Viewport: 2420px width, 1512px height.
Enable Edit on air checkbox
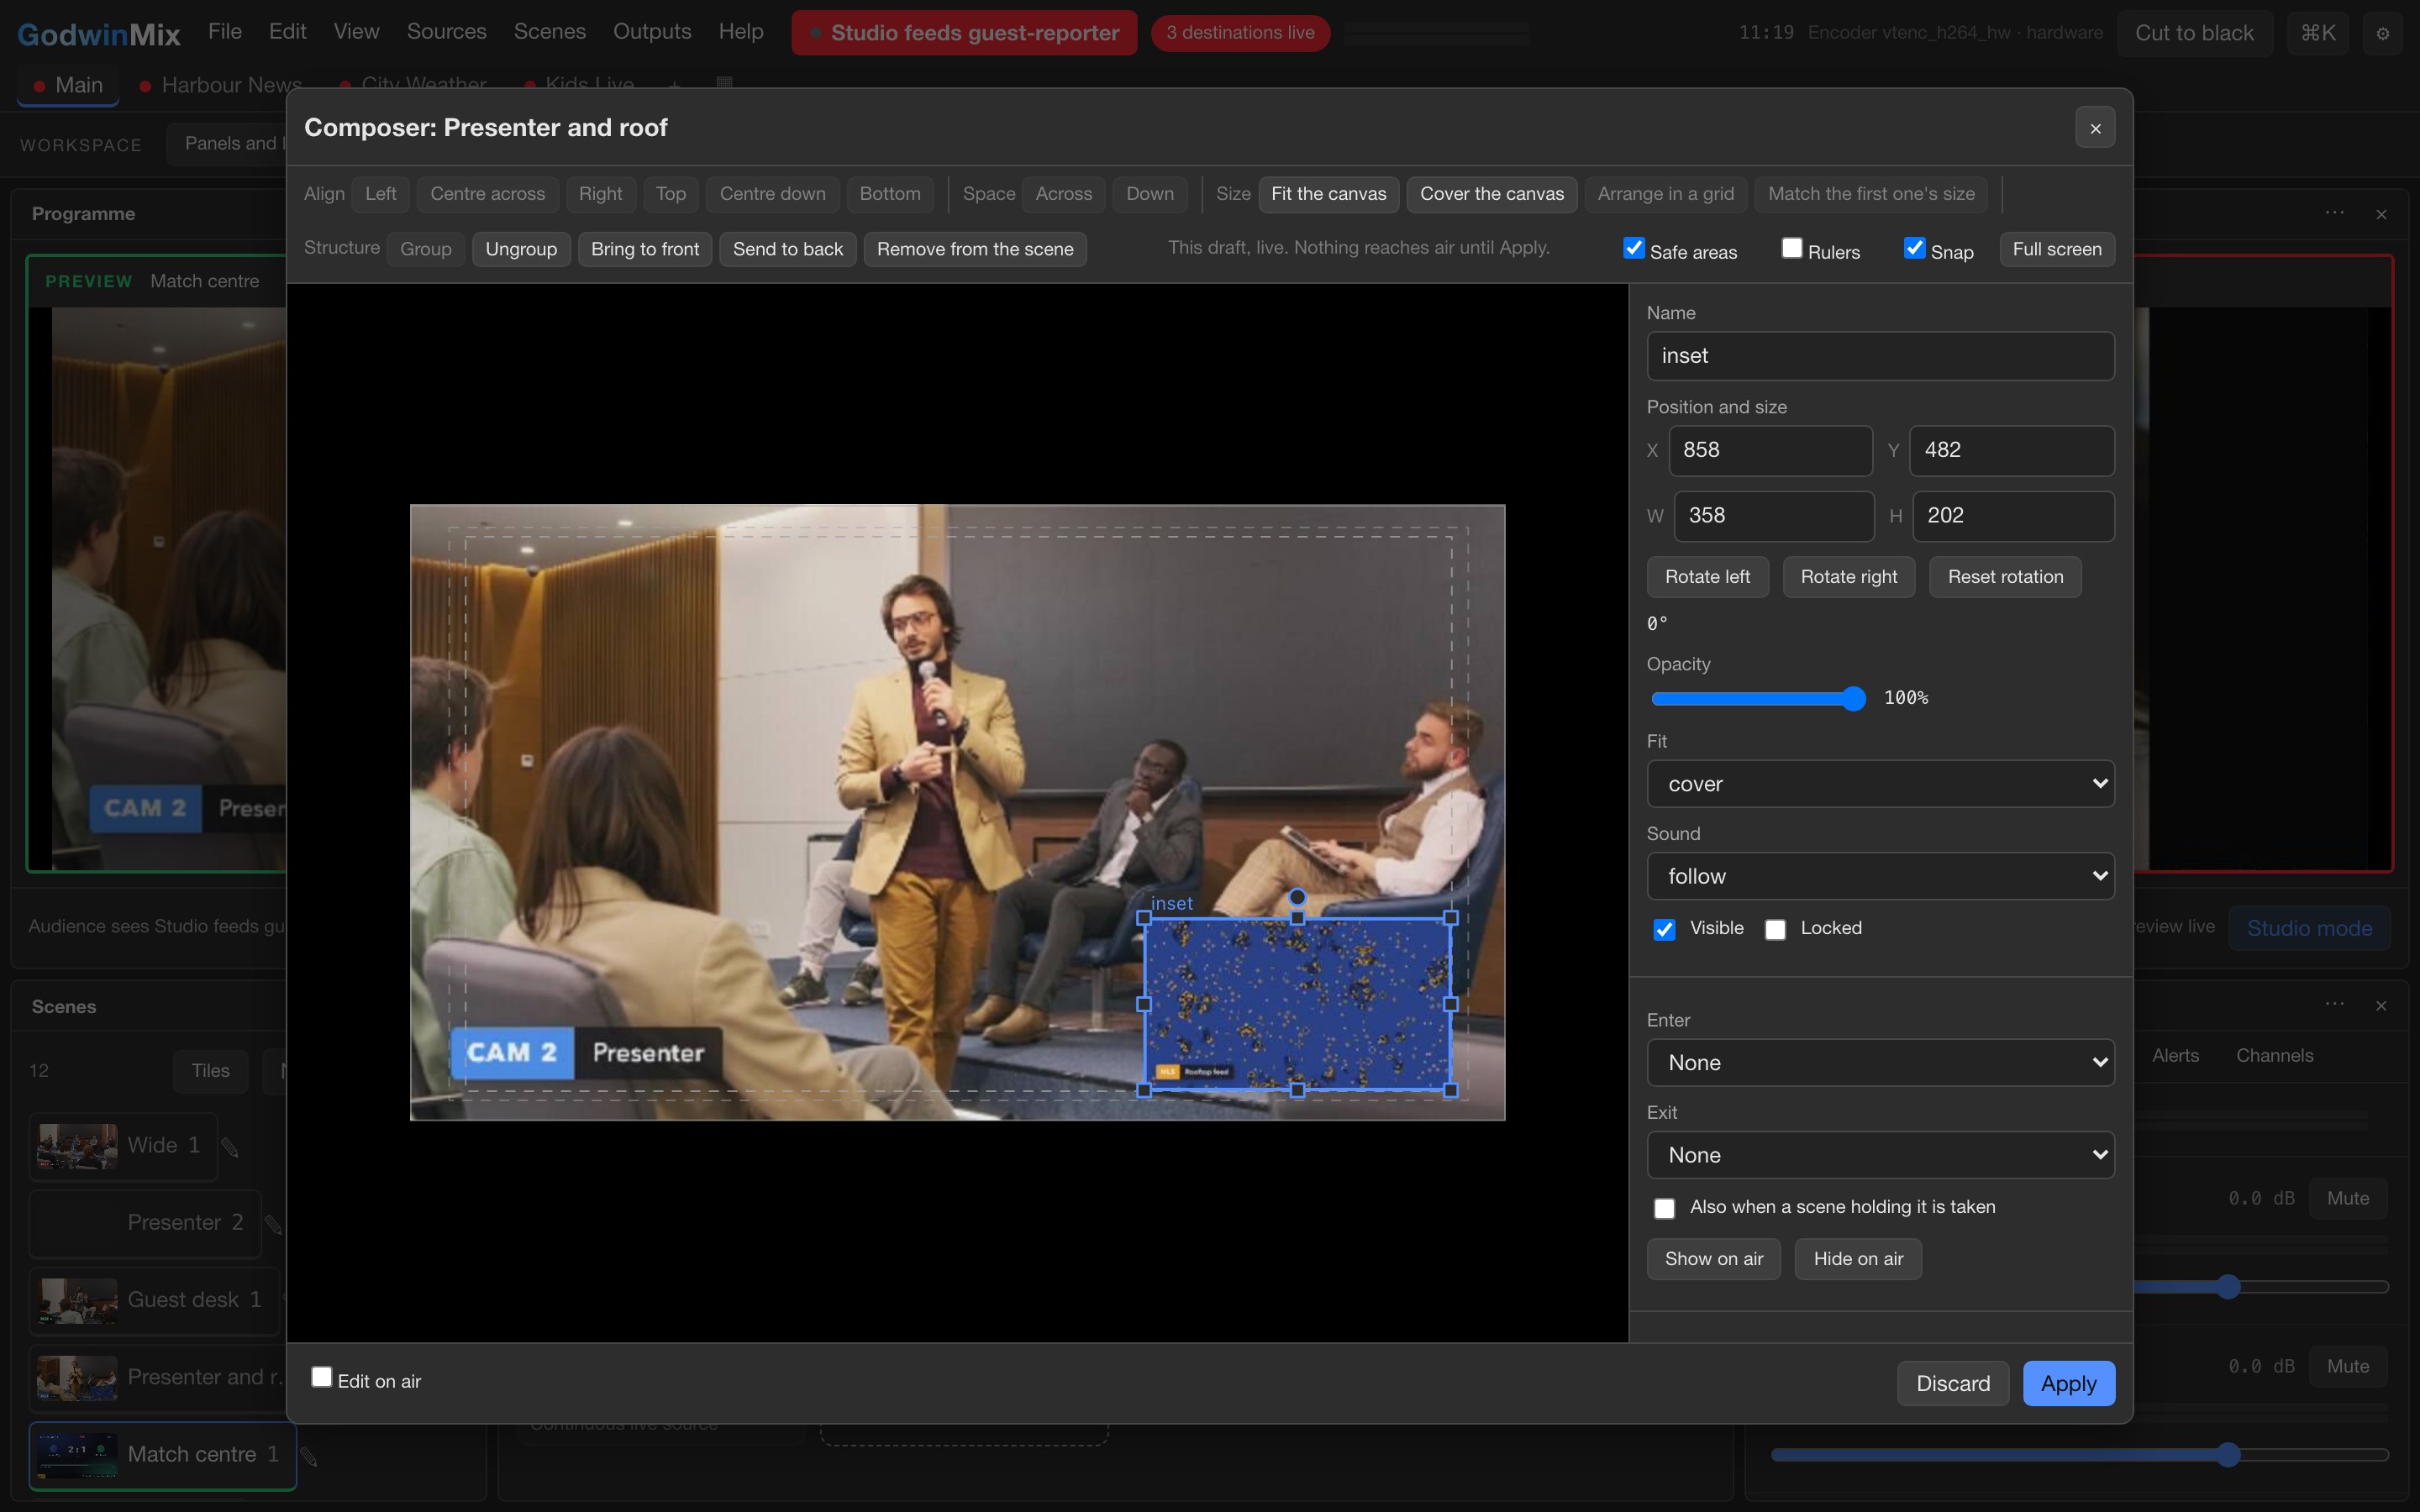click(x=321, y=1377)
